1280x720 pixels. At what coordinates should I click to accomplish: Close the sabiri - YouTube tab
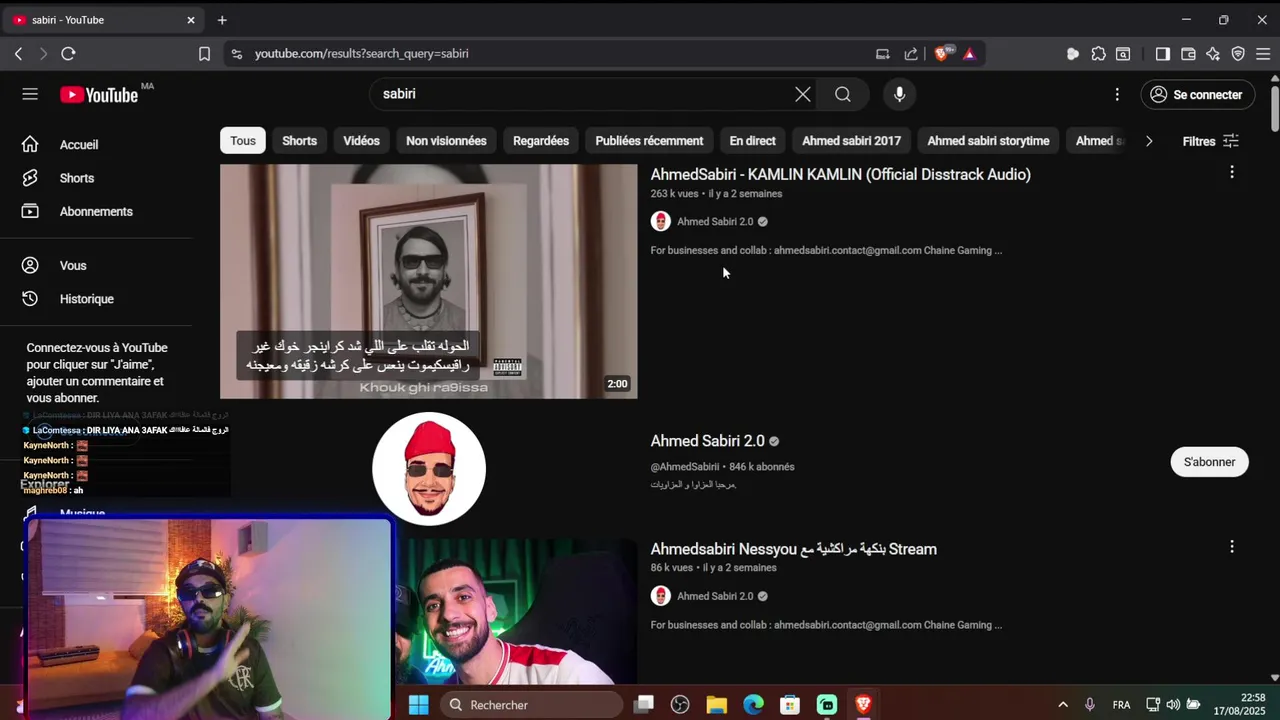191,20
